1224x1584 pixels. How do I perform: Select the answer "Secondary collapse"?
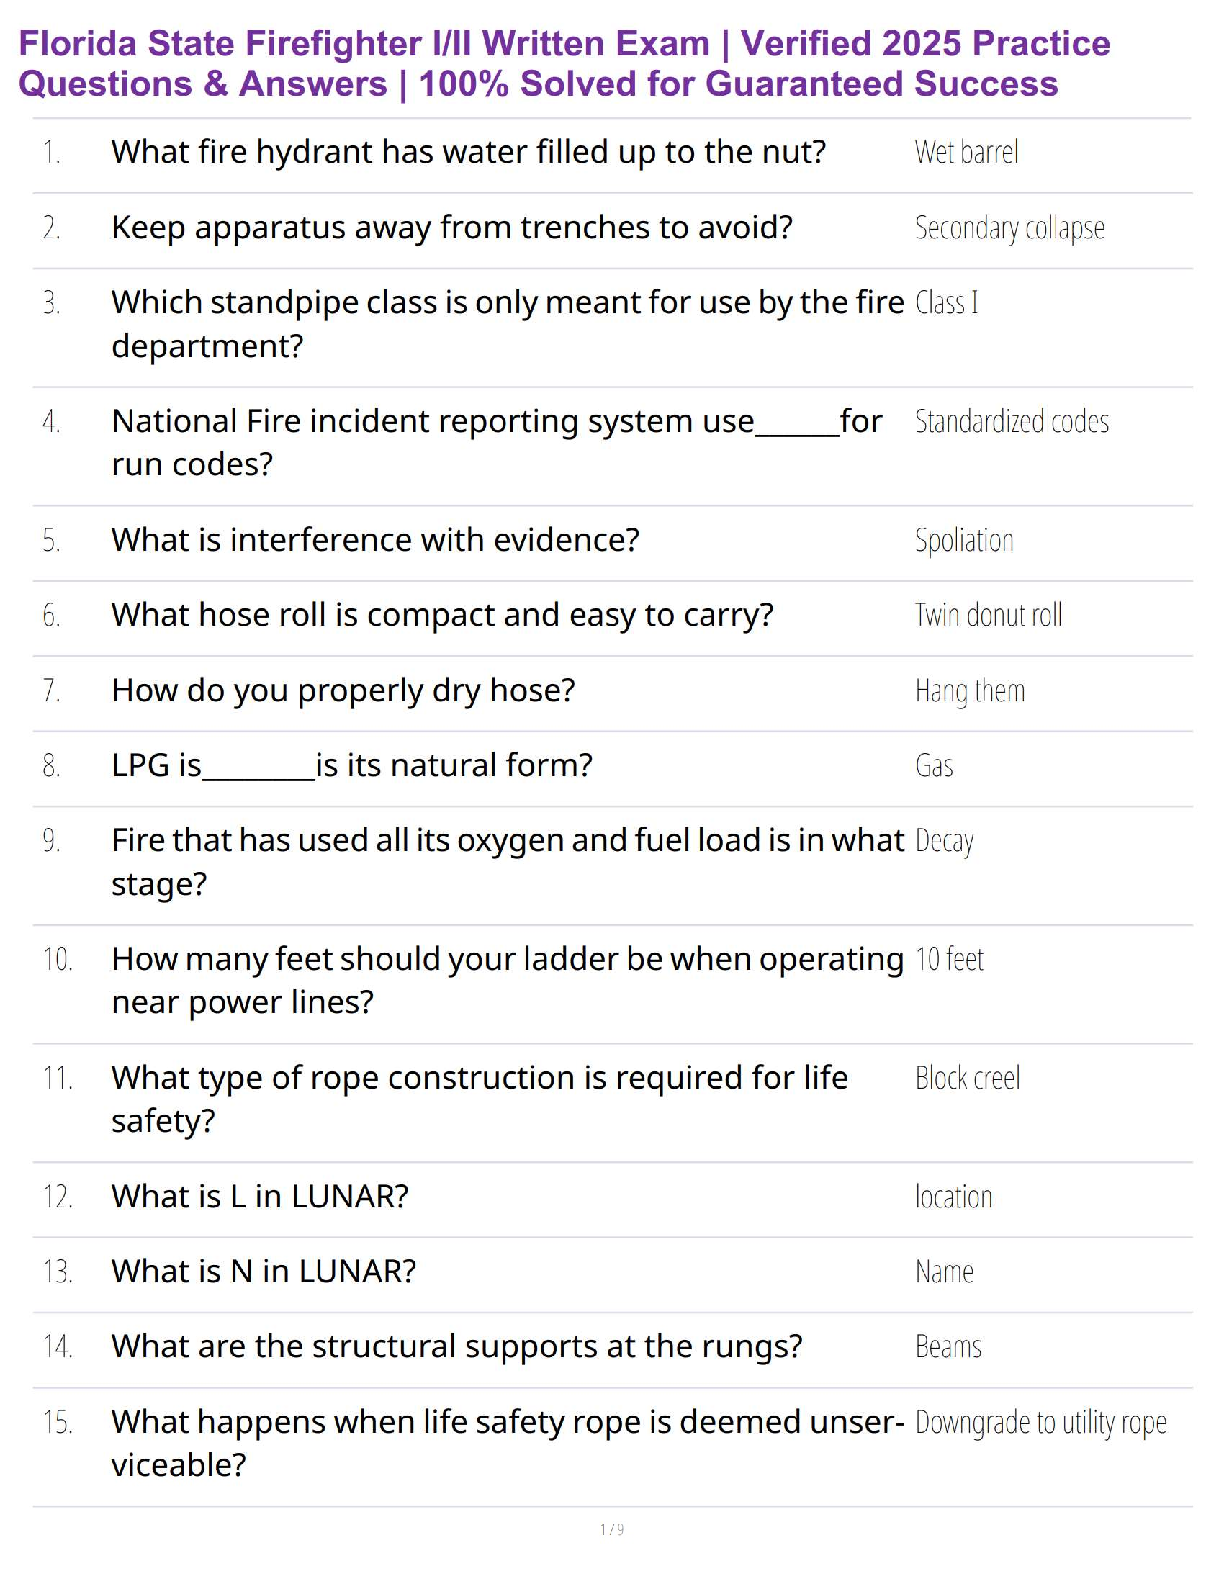(1009, 228)
